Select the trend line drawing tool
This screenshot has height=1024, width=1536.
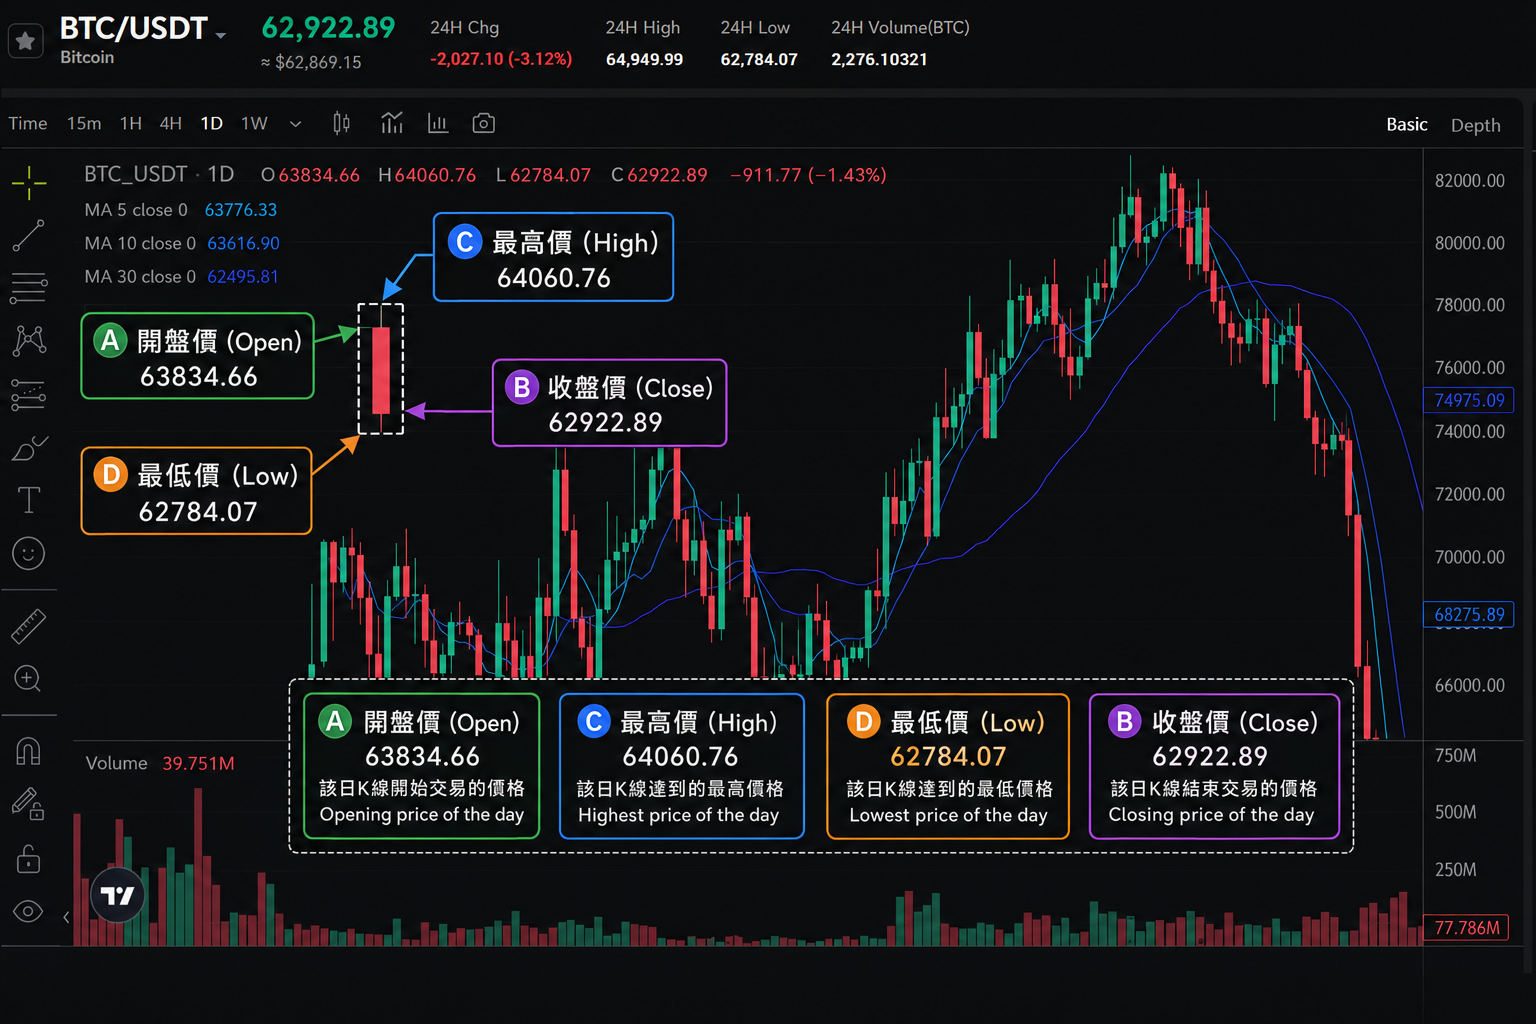(x=28, y=236)
